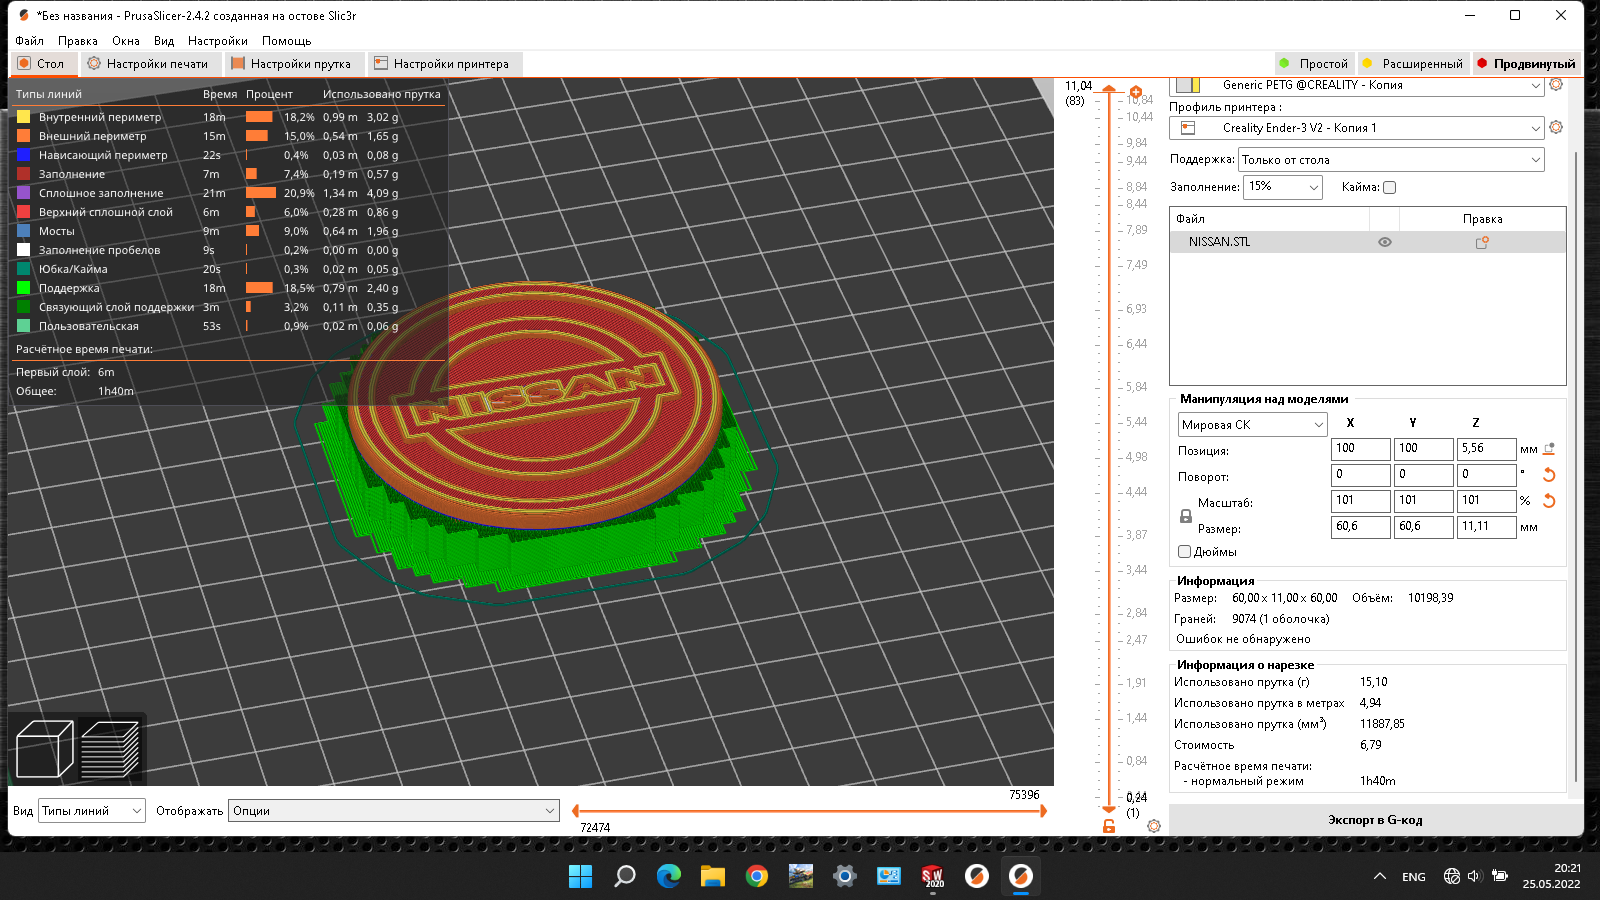
Task: Click the active PrusaSlicer taskbar icon
Action: pyautogui.click(x=1021, y=876)
